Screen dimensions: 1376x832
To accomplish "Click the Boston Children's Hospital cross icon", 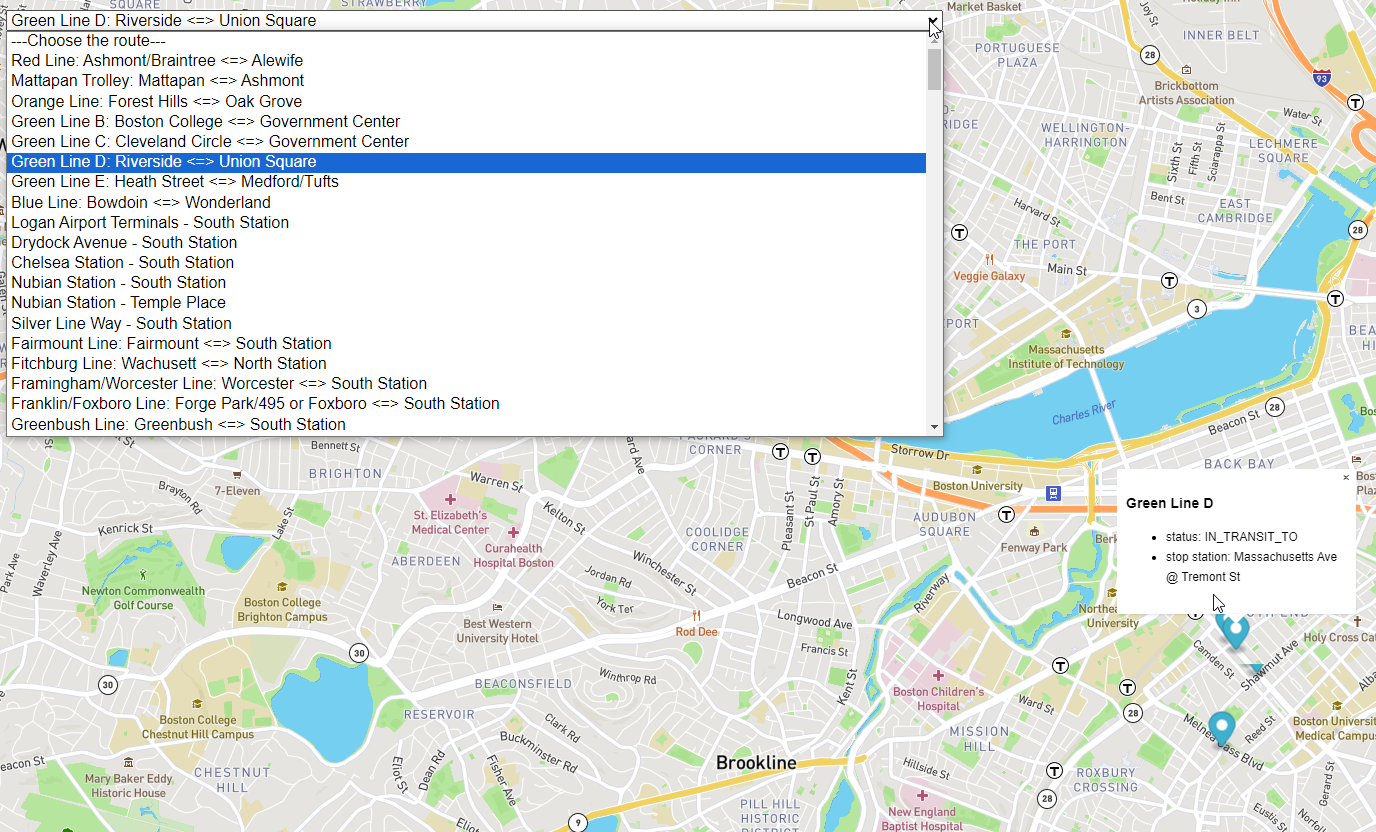I will click(938, 675).
